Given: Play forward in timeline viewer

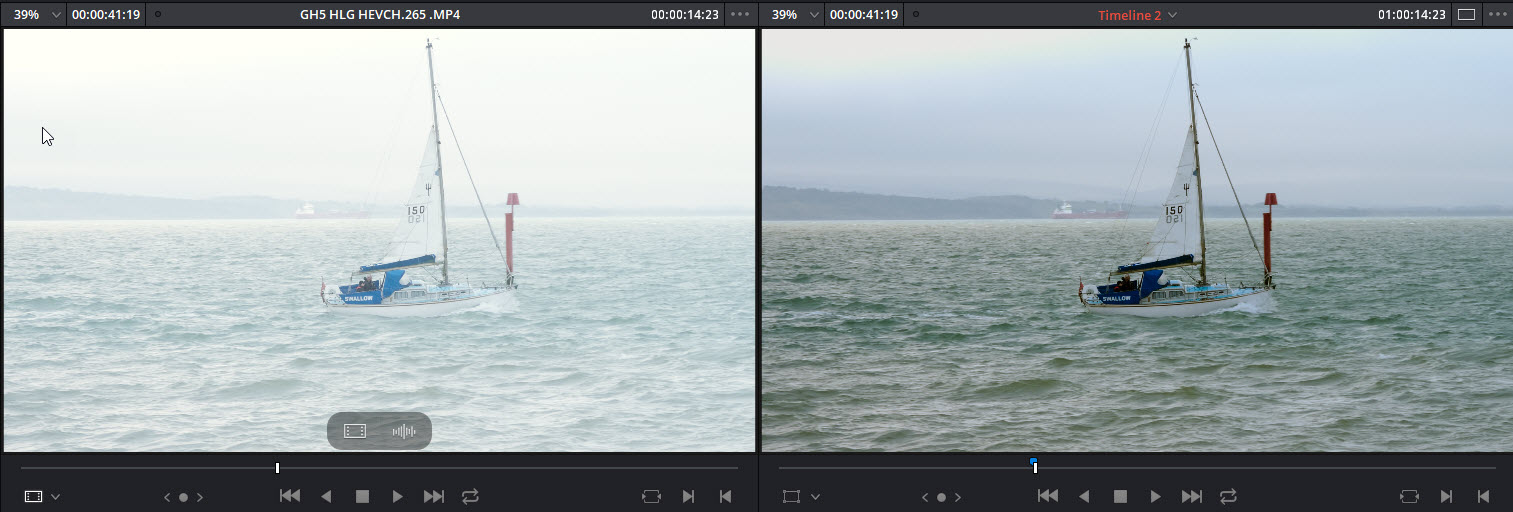Looking at the screenshot, I should tap(1155, 496).
